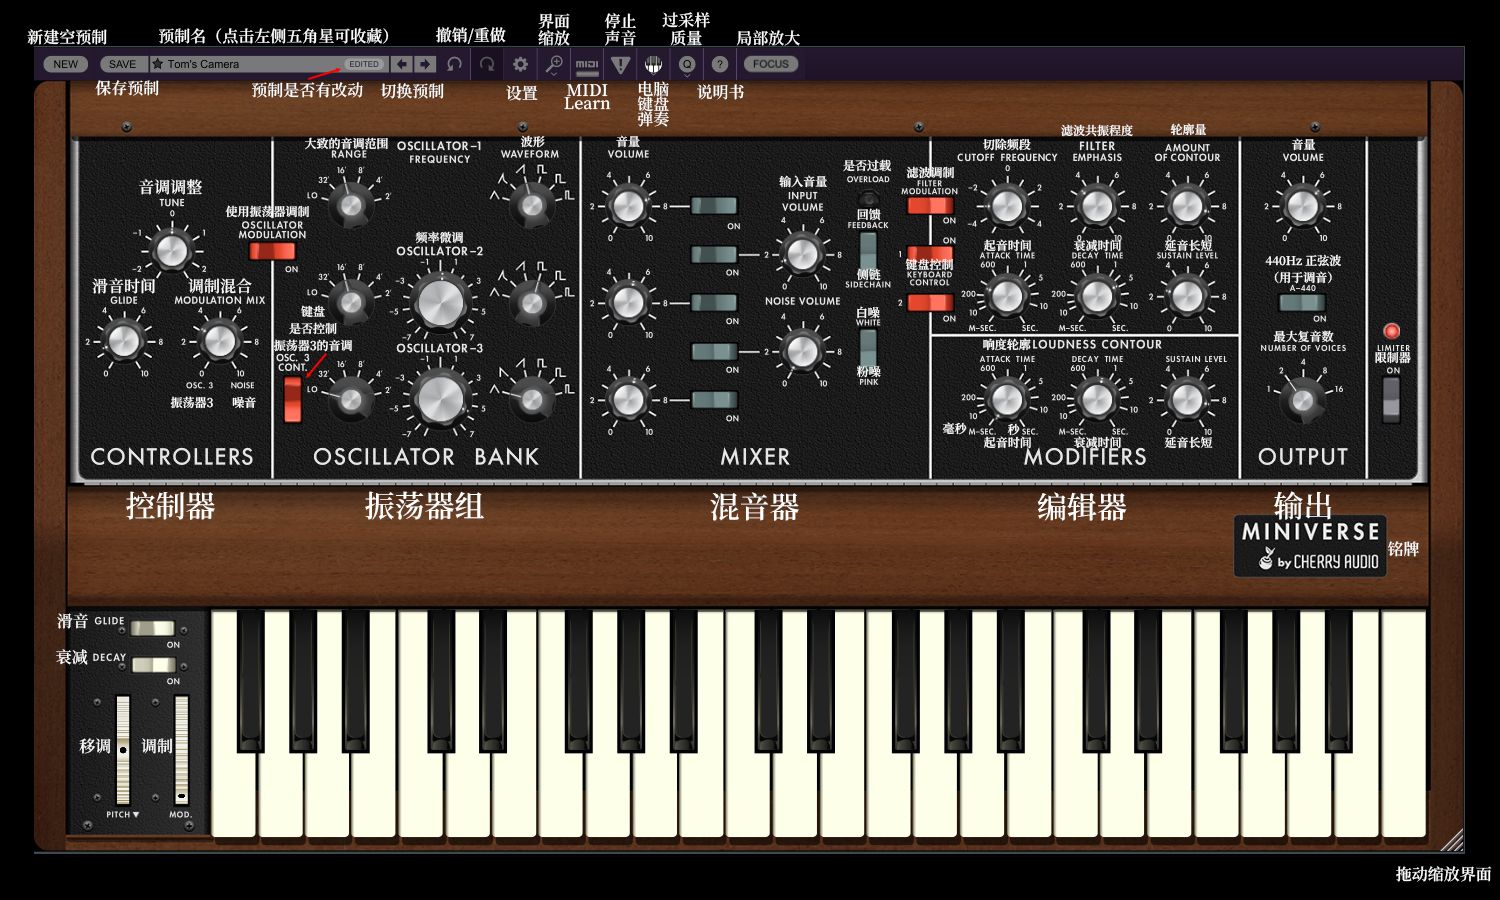Click the CUTOFF FREQUENCY knob
Viewport: 1500px width, 900px height.
1007,205
